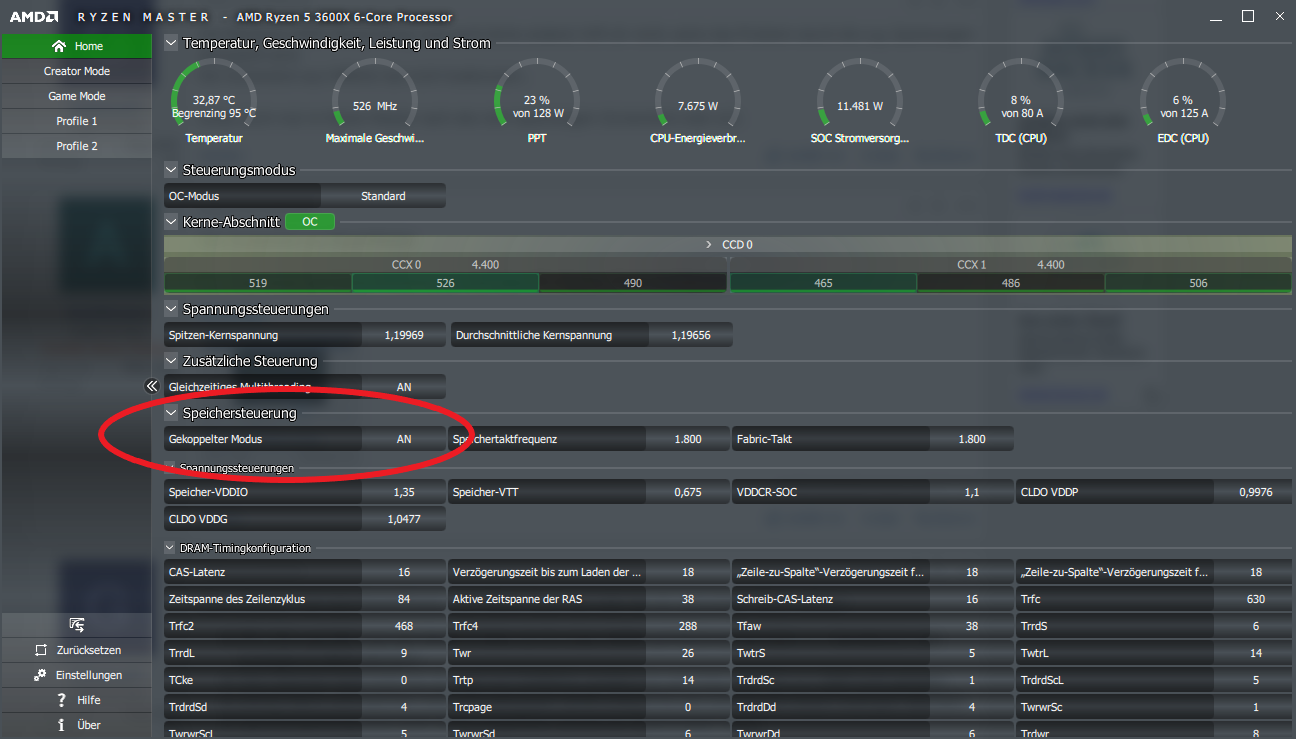The width and height of the screenshot is (1296, 739).
Task: Click Speicher-VDDIO value 1,35
Action: coord(404,492)
